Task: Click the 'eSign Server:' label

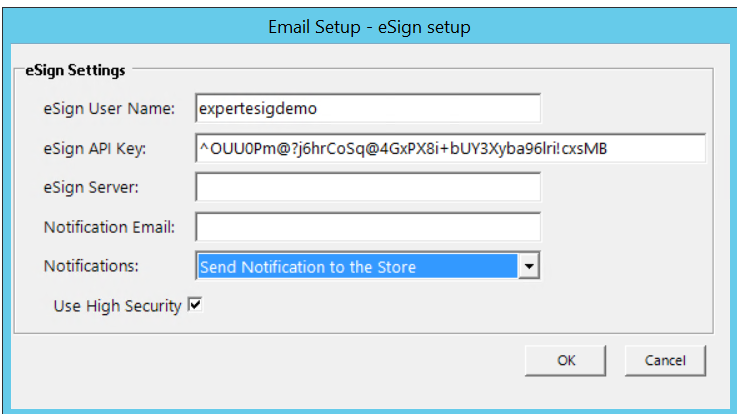Action: pos(90,188)
